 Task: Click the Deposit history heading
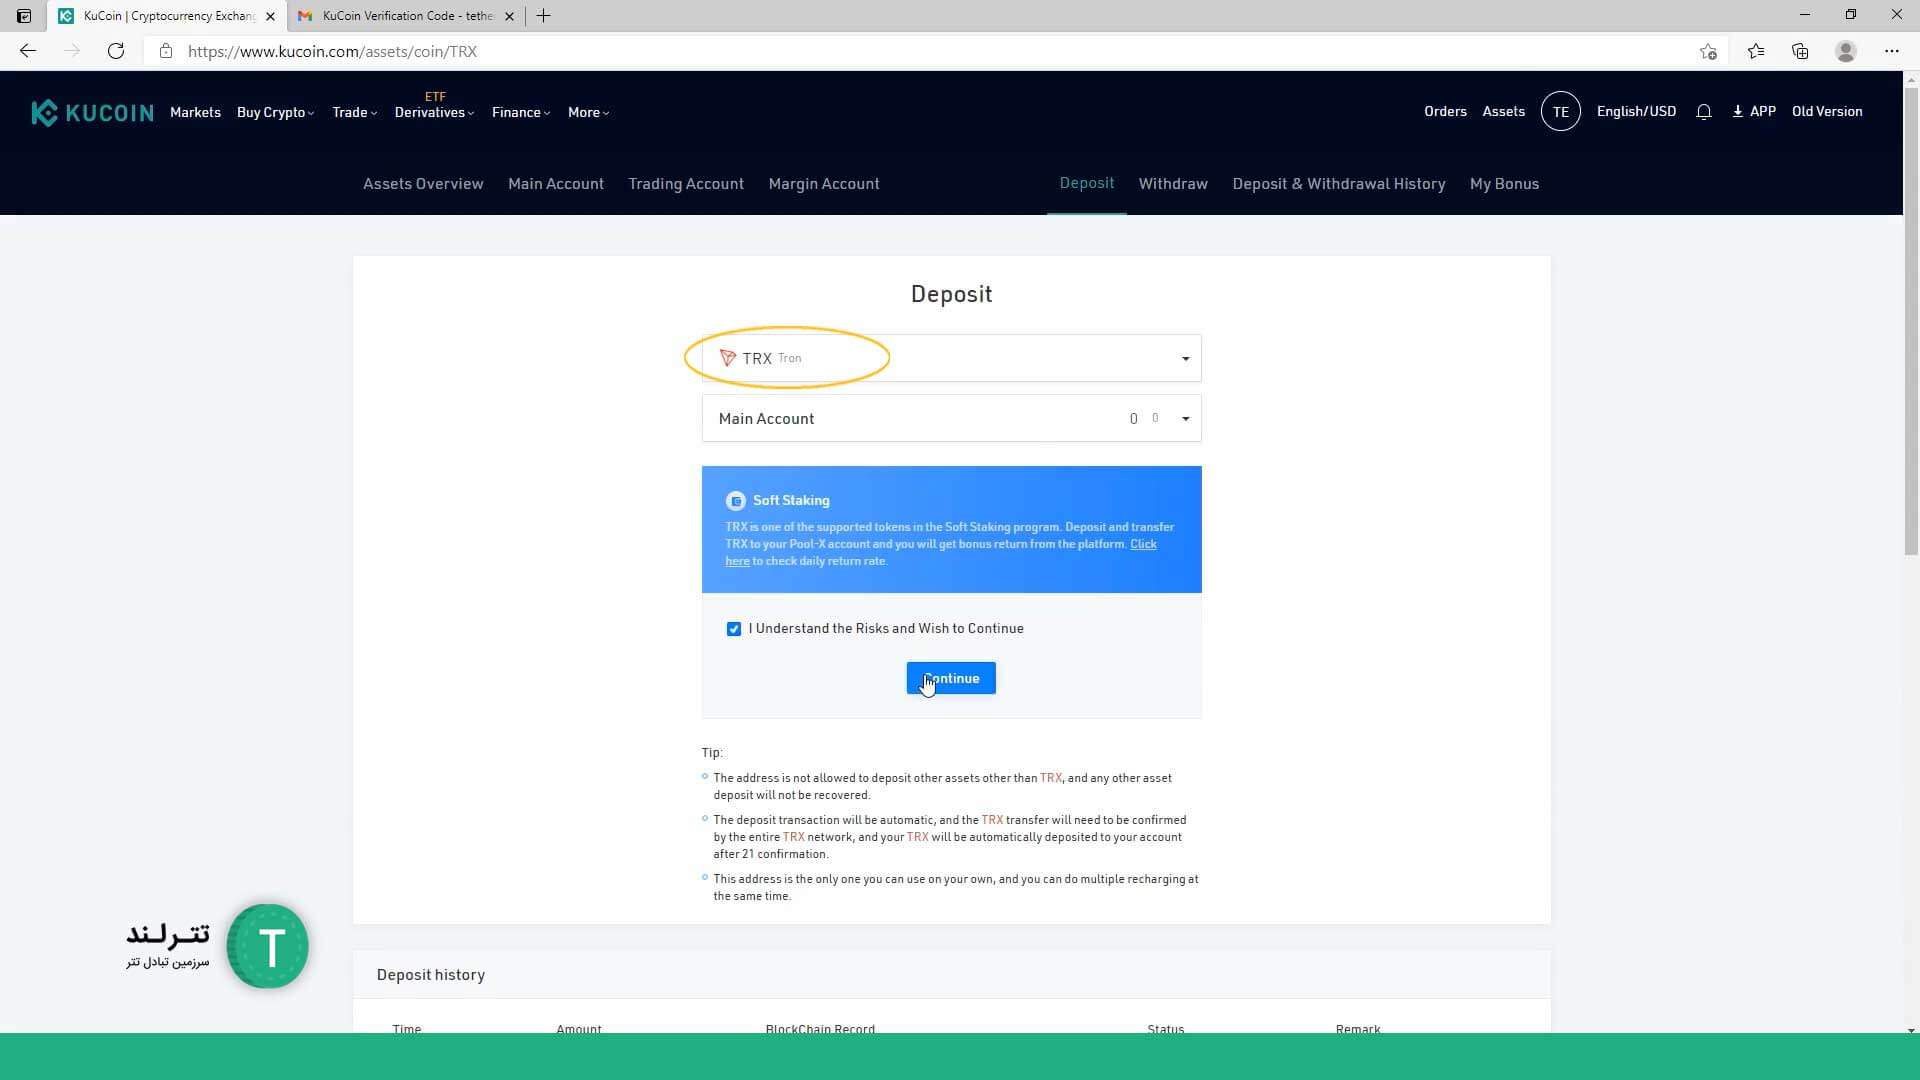(x=431, y=975)
